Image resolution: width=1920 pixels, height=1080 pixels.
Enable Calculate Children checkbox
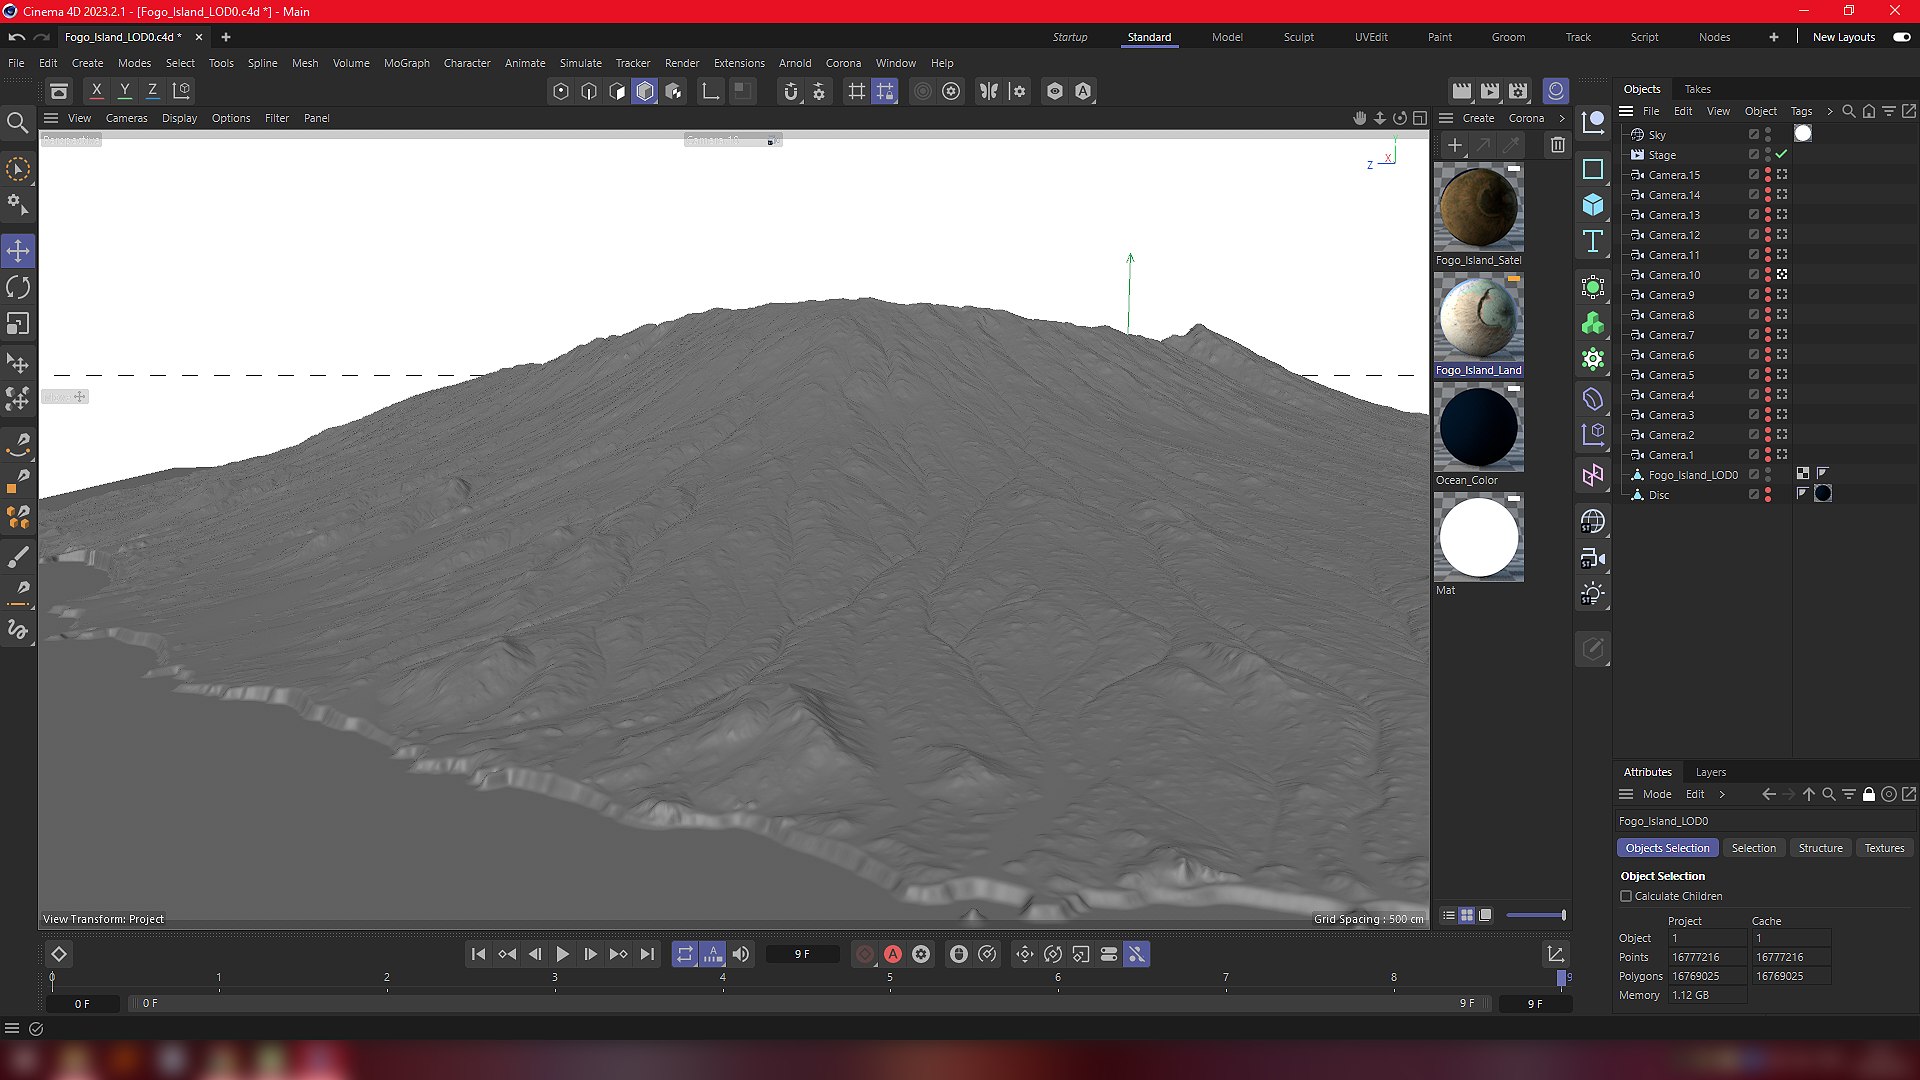(1626, 896)
